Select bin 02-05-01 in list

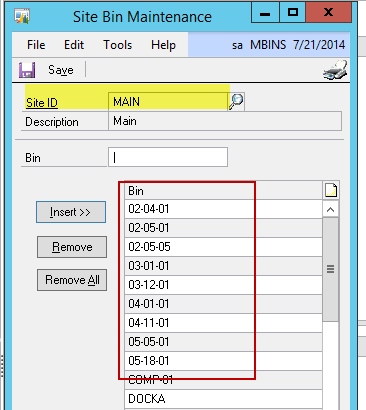click(224, 228)
